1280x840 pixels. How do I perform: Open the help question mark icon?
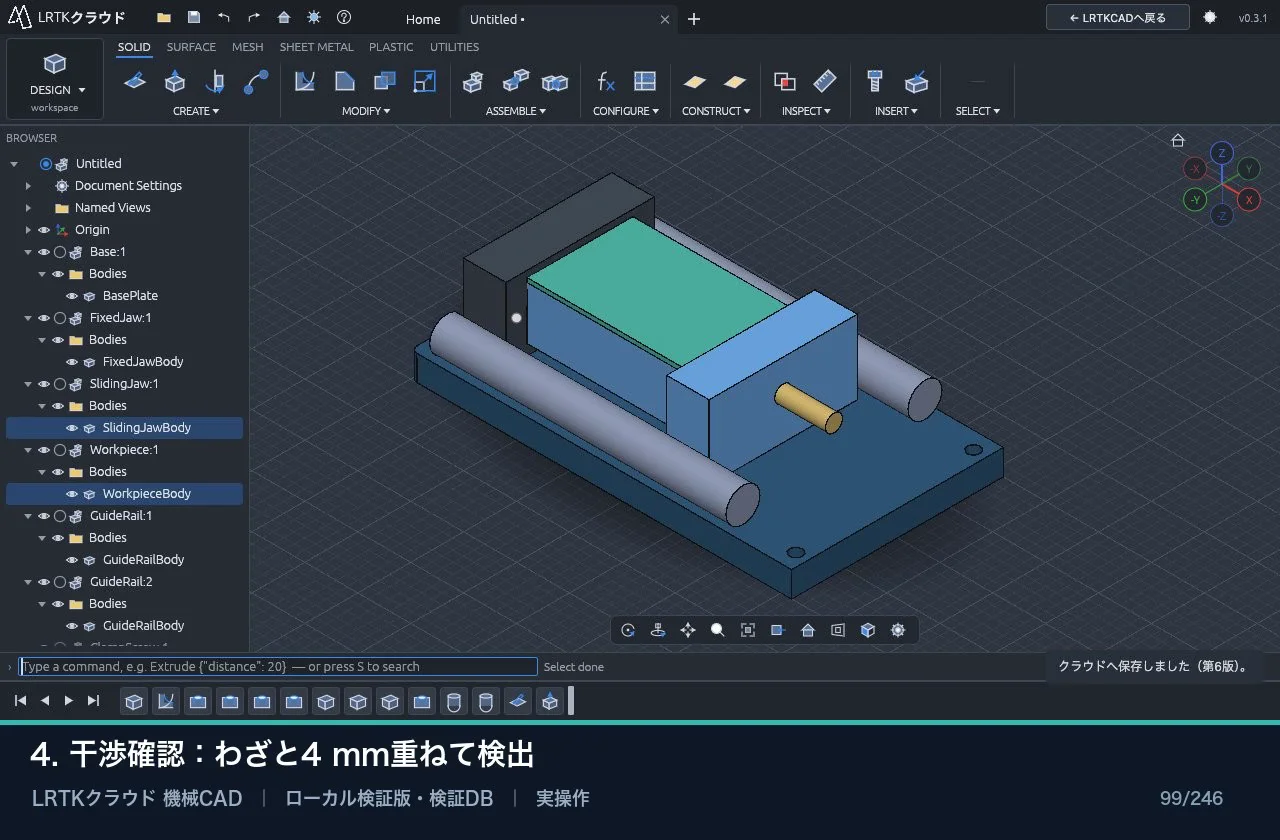point(344,18)
